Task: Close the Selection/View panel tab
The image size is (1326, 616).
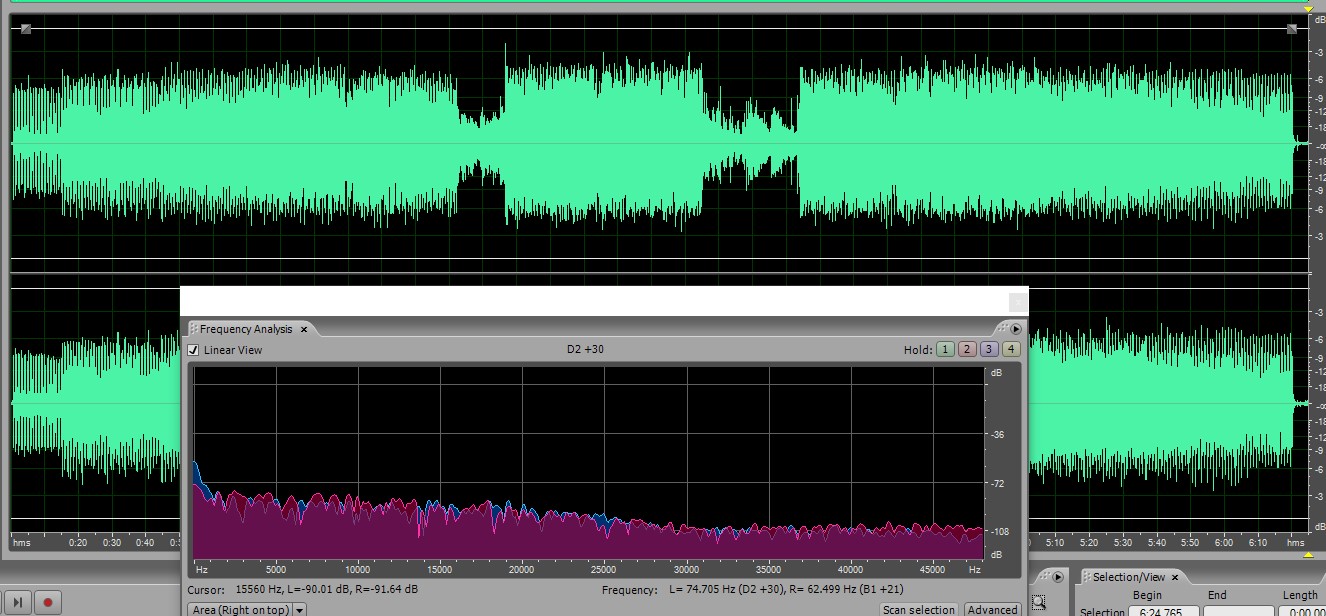Action: 1175,577
